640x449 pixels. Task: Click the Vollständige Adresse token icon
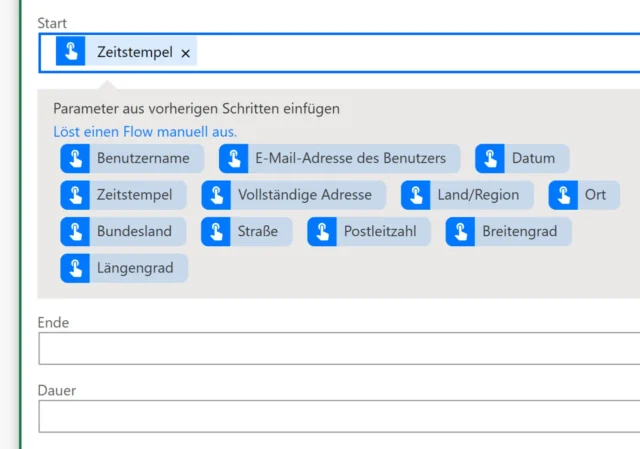(x=216, y=195)
